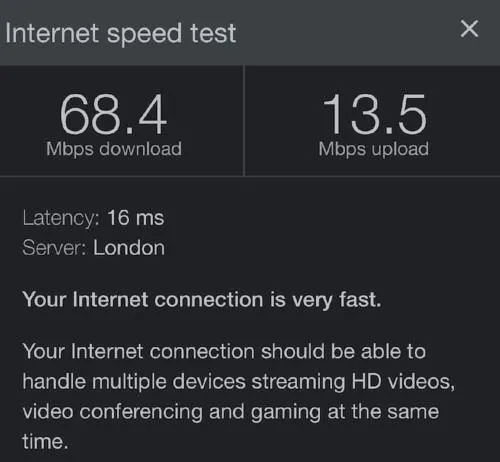500x462 pixels.
Task: Click the 13.5 upload speed value
Action: click(374, 114)
